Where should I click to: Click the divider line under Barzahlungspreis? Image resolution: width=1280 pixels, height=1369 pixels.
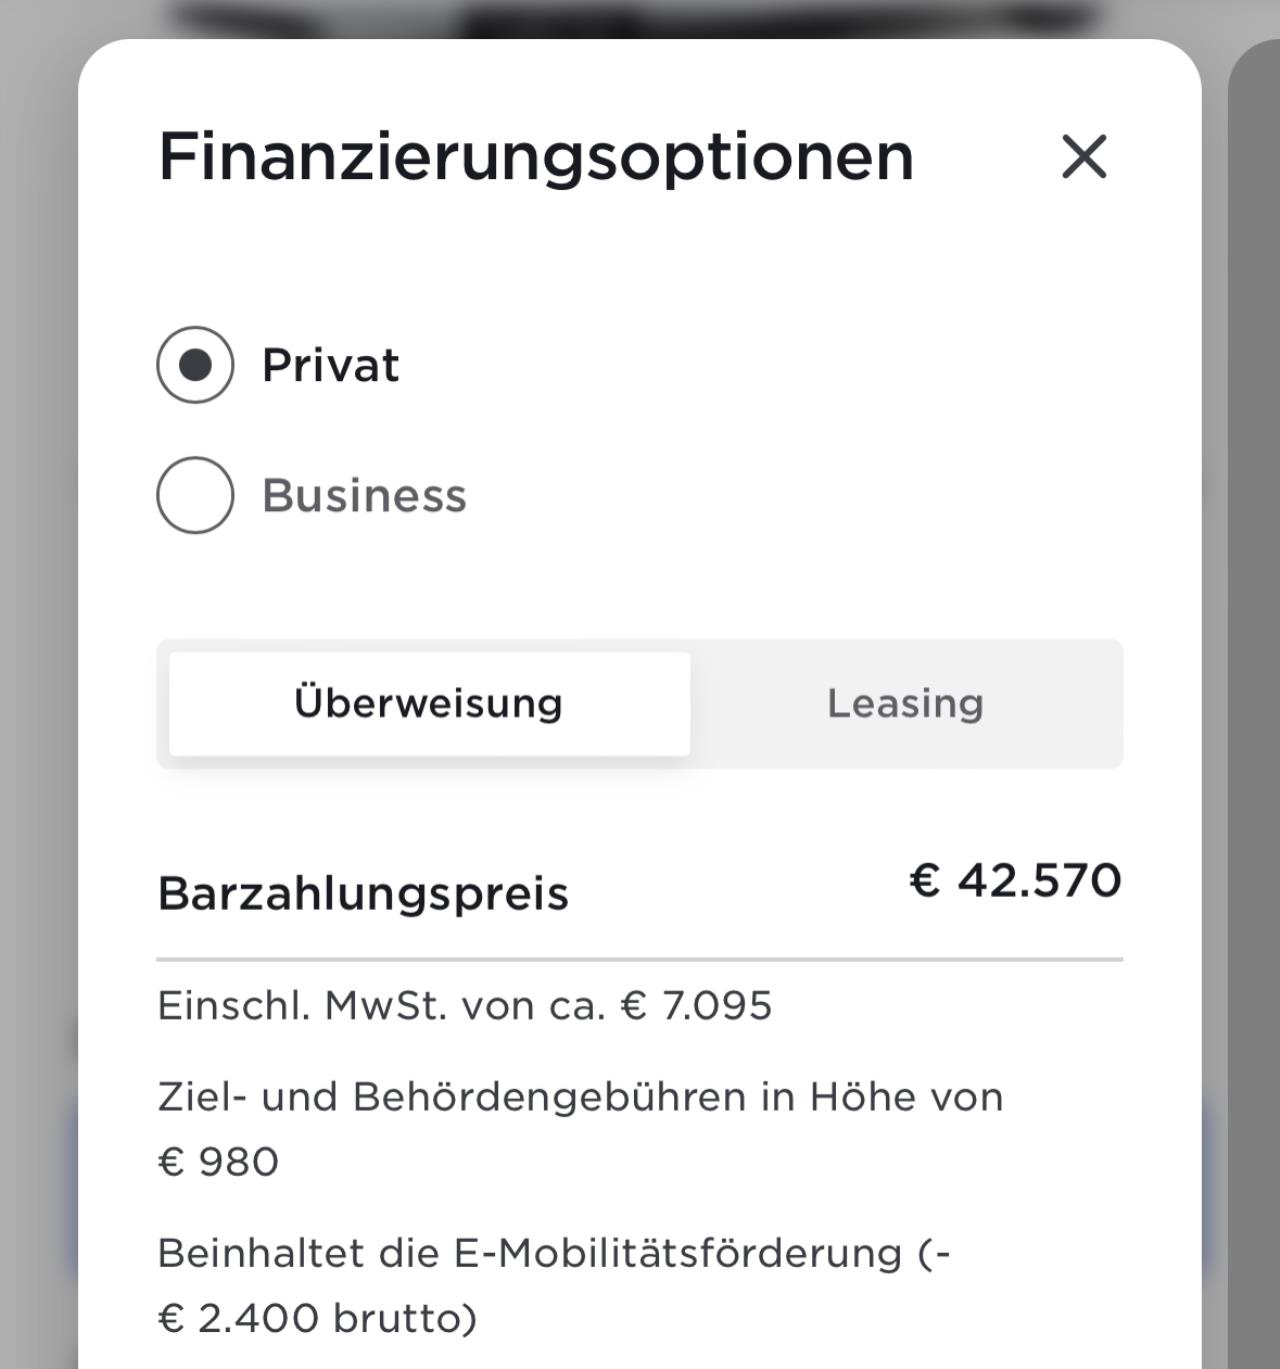pos(640,959)
